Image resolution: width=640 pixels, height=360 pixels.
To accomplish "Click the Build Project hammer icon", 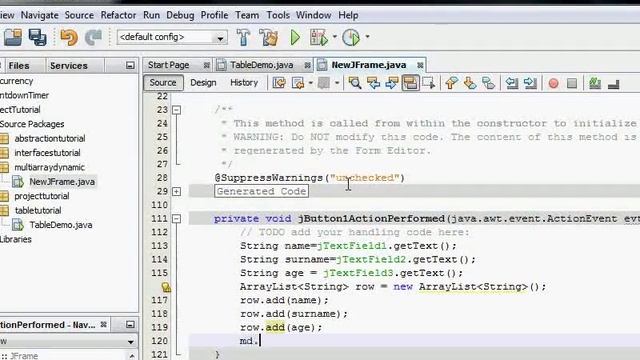I will (243, 37).
